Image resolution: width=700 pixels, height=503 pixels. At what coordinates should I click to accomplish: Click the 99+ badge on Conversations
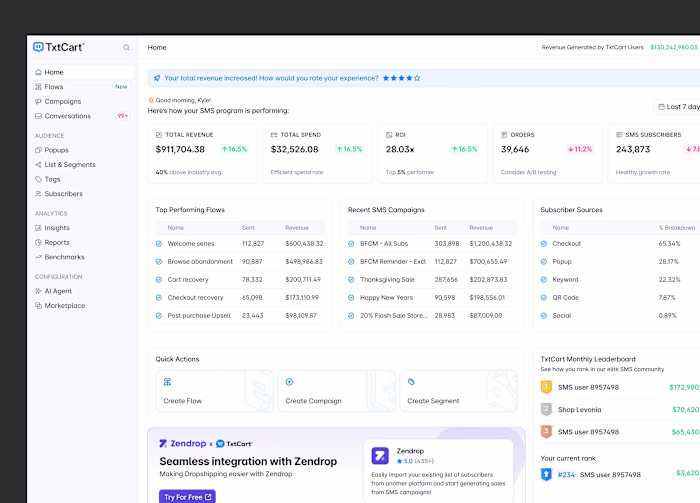pyautogui.click(x=122, y=116)
